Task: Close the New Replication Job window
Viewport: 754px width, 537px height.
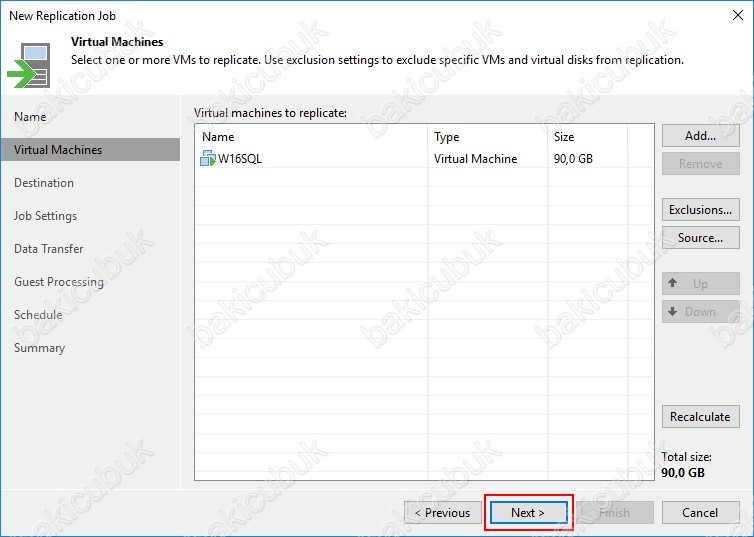Action: click(x=738, y=15)
